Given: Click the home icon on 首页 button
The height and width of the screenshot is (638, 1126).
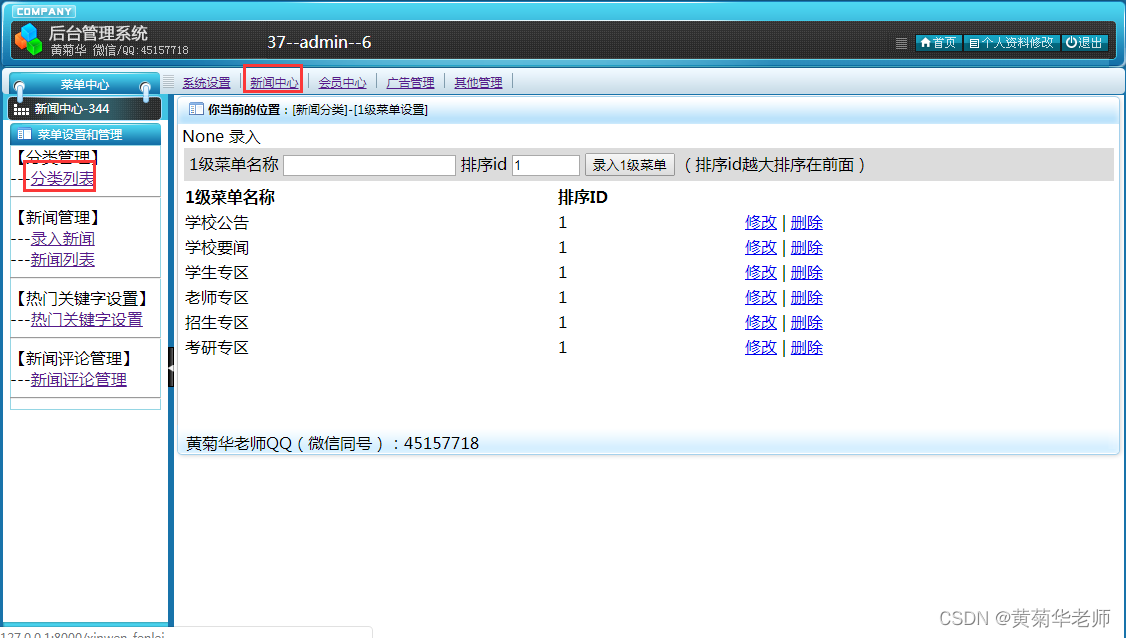Looking at the screenshot, I should point(926,43).
